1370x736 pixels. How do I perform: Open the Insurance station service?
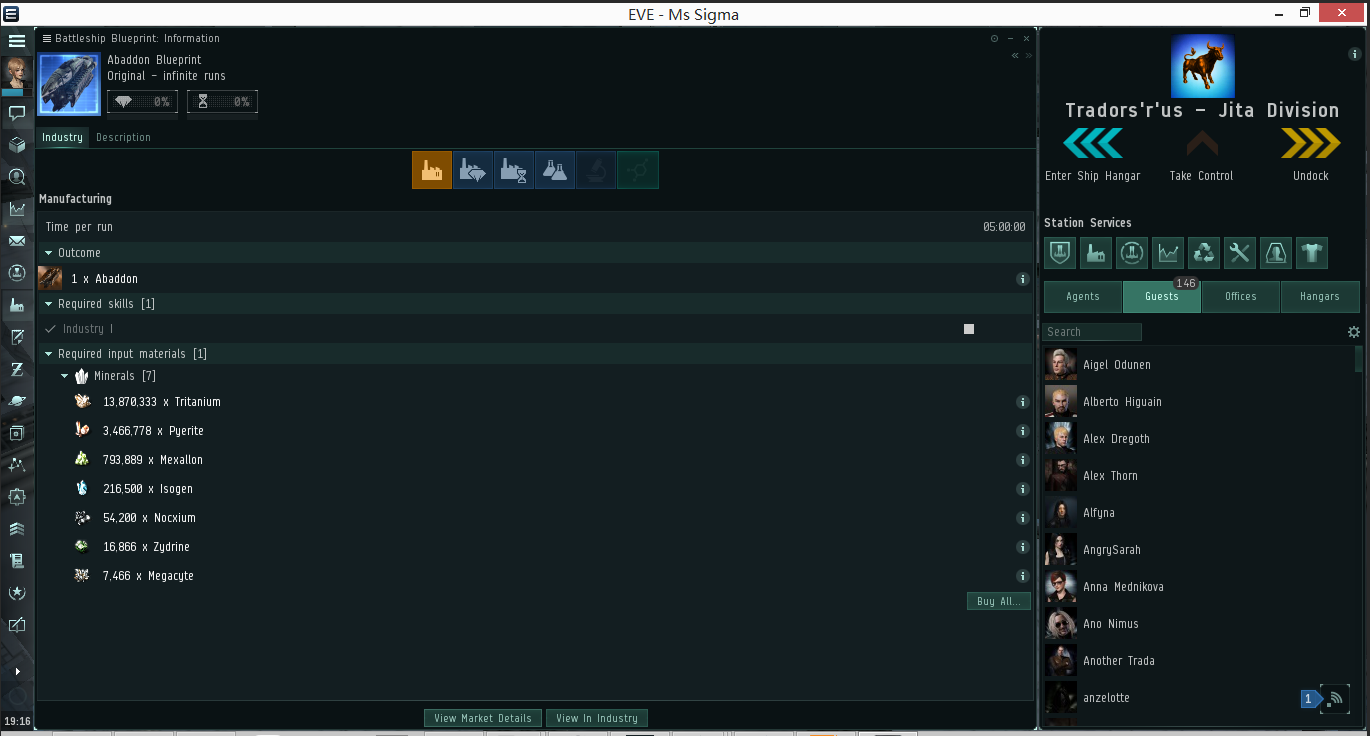coord(1060,253)
